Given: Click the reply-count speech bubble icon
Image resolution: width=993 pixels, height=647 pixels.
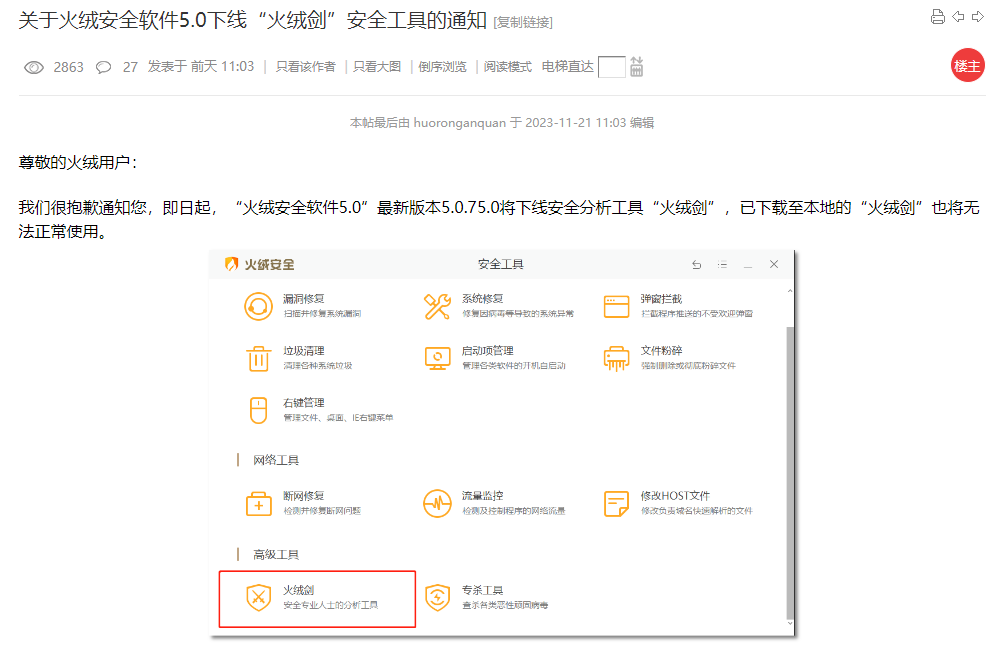Looking at the screenshot, I should 103,67.
